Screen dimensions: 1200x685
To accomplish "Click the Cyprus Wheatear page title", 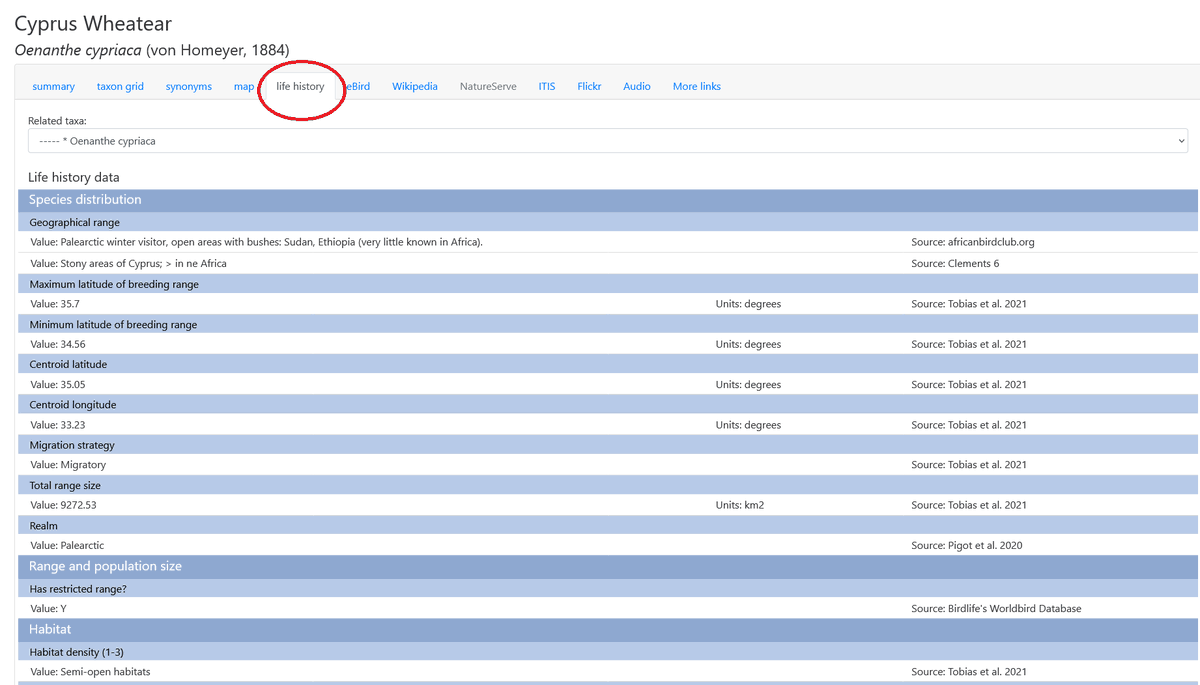I will (93, 24).
